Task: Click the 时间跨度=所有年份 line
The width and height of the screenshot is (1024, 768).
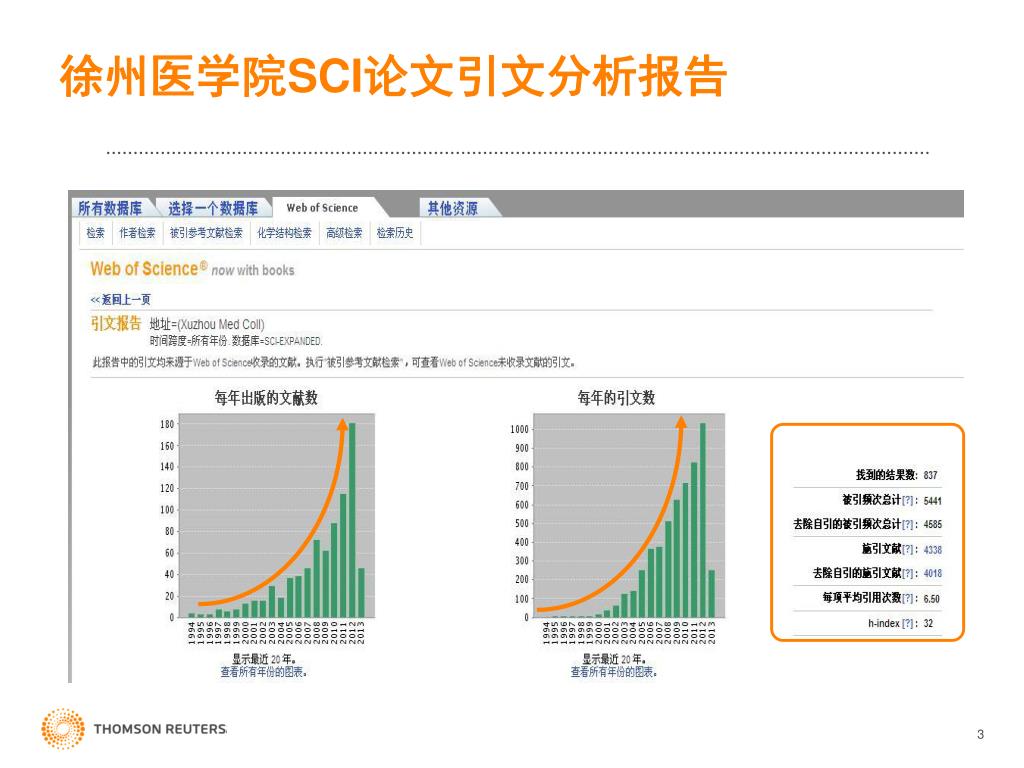Action: 236,341
